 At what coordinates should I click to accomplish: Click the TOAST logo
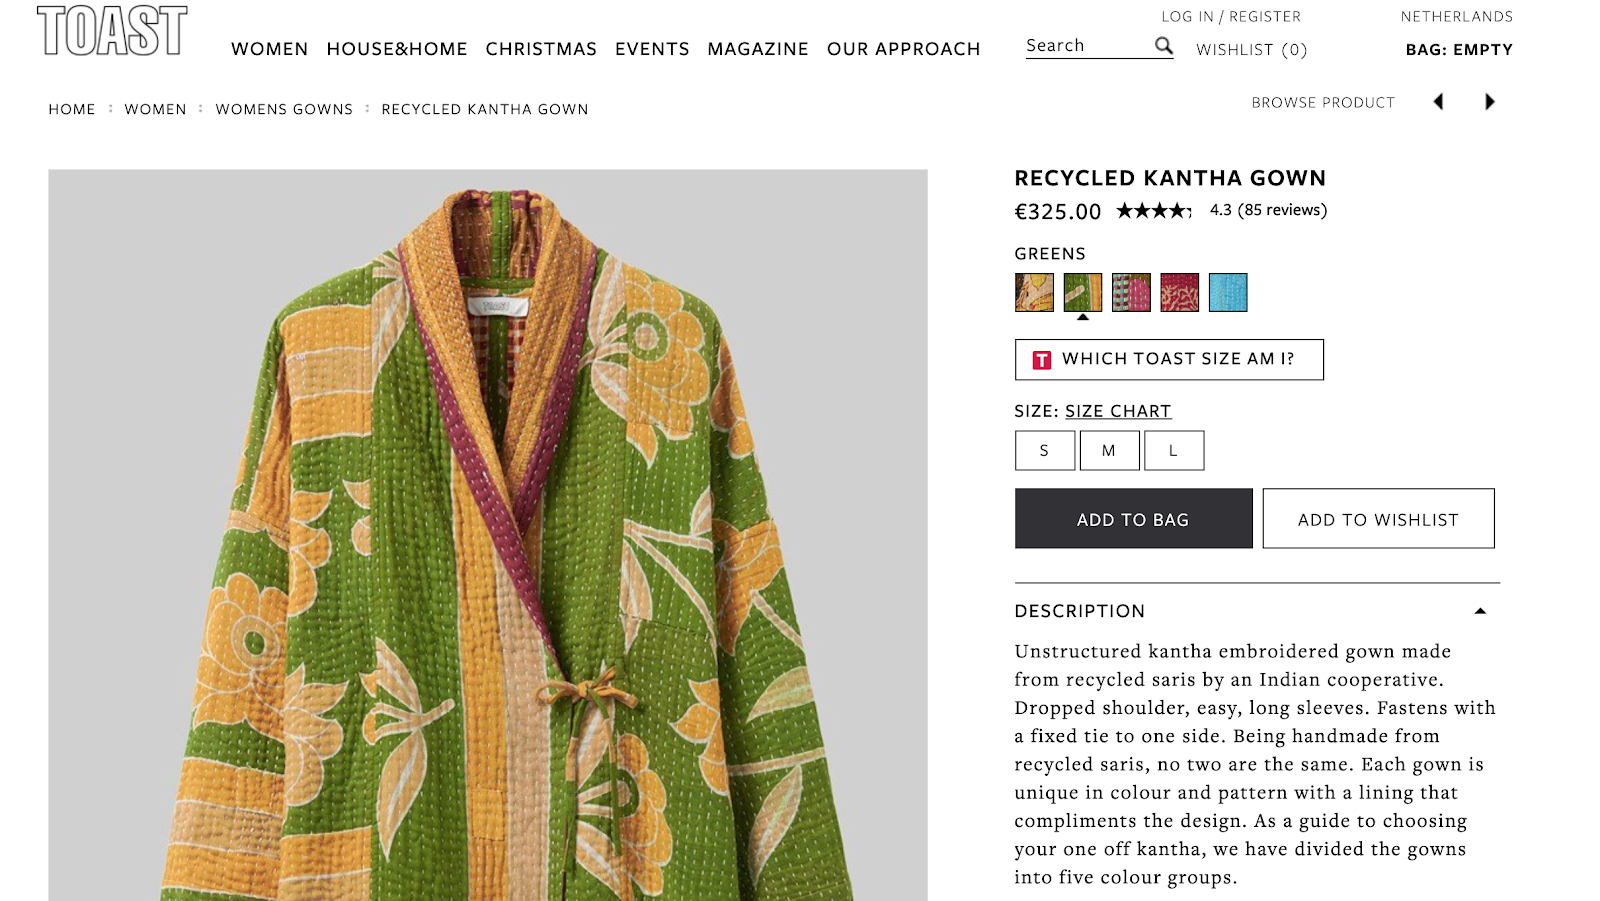[112, 31]
